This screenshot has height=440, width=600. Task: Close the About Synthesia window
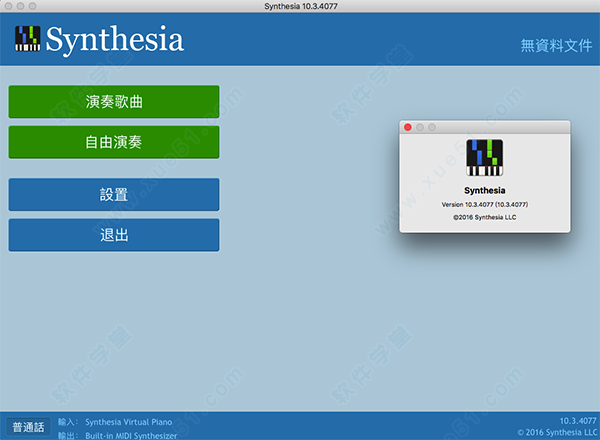[408, 127]
